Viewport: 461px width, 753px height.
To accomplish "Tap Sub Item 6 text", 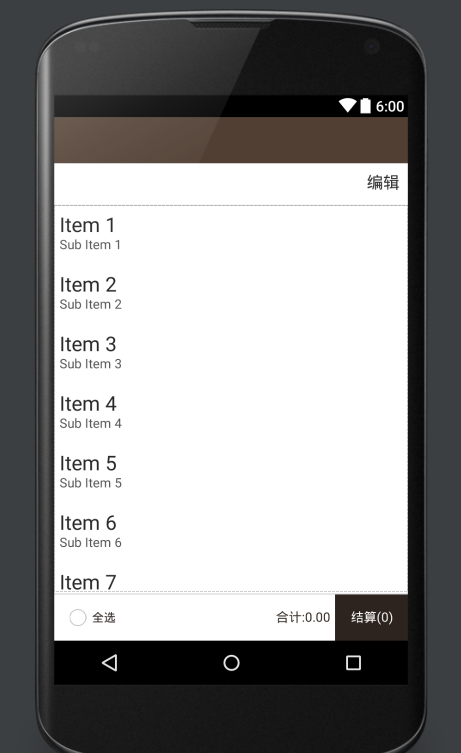I will (90, 543).
